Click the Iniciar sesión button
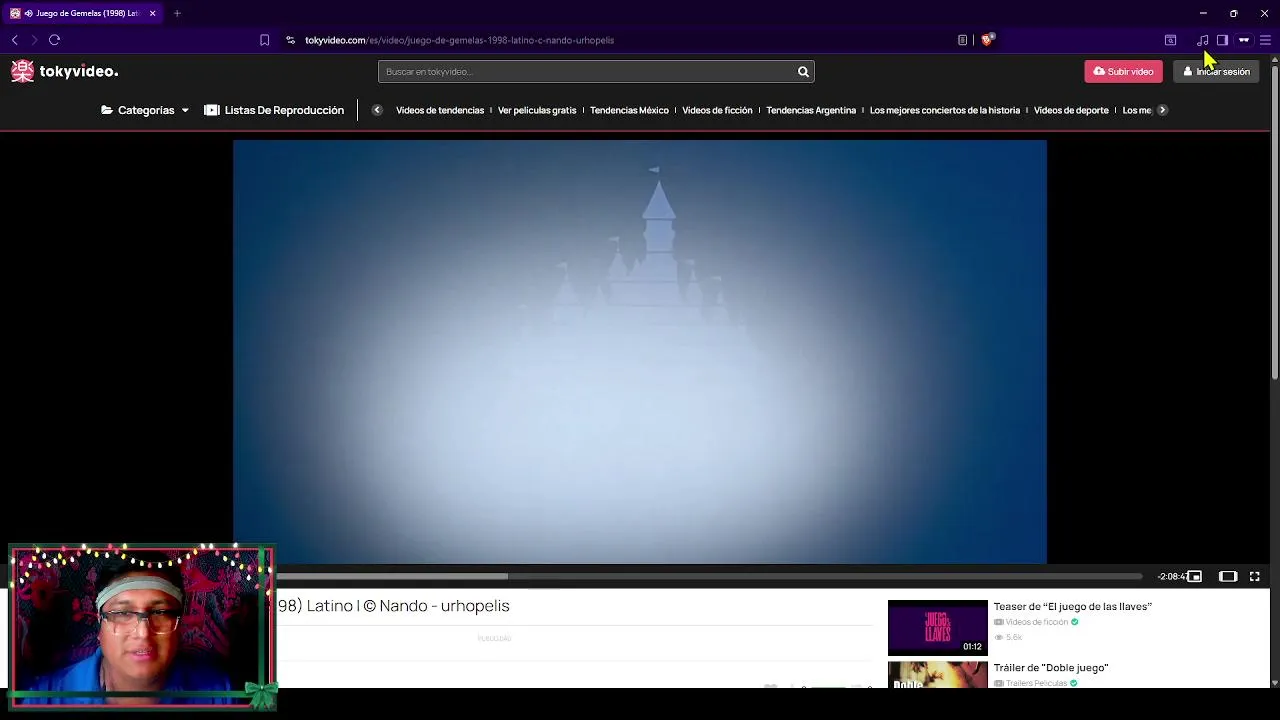Viewport: 1280px width, 720px height. [1216, 72]
